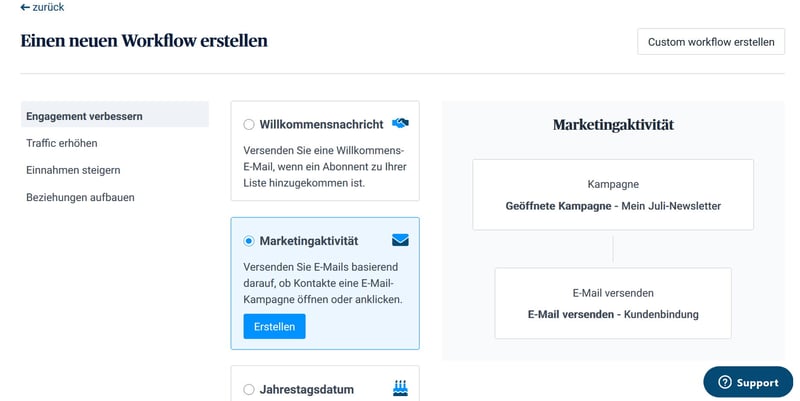Click the Kampagne step box in preview
This screenshot has height=401, width=800.
coord(613,194)
